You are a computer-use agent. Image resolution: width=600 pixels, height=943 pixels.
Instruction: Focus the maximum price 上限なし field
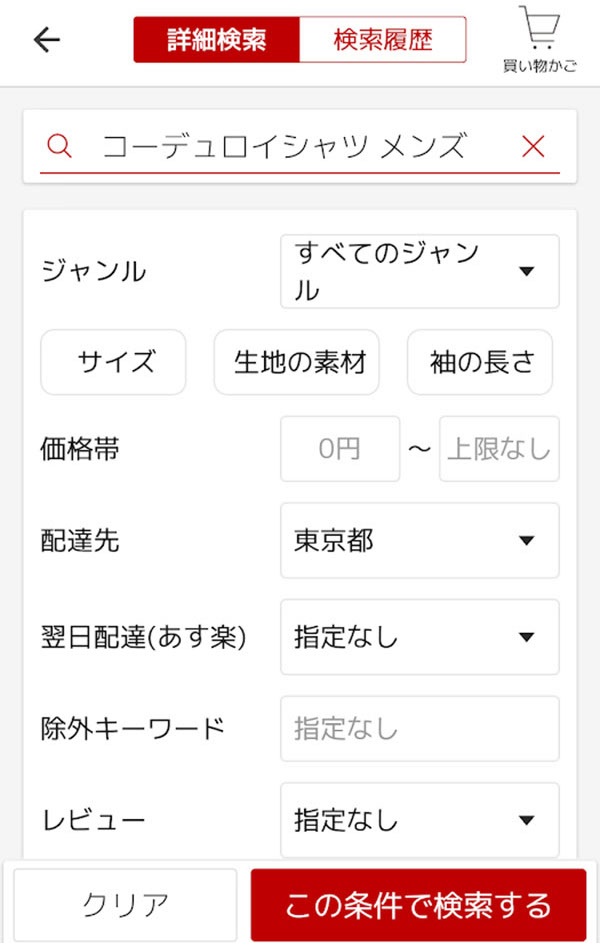499,449
